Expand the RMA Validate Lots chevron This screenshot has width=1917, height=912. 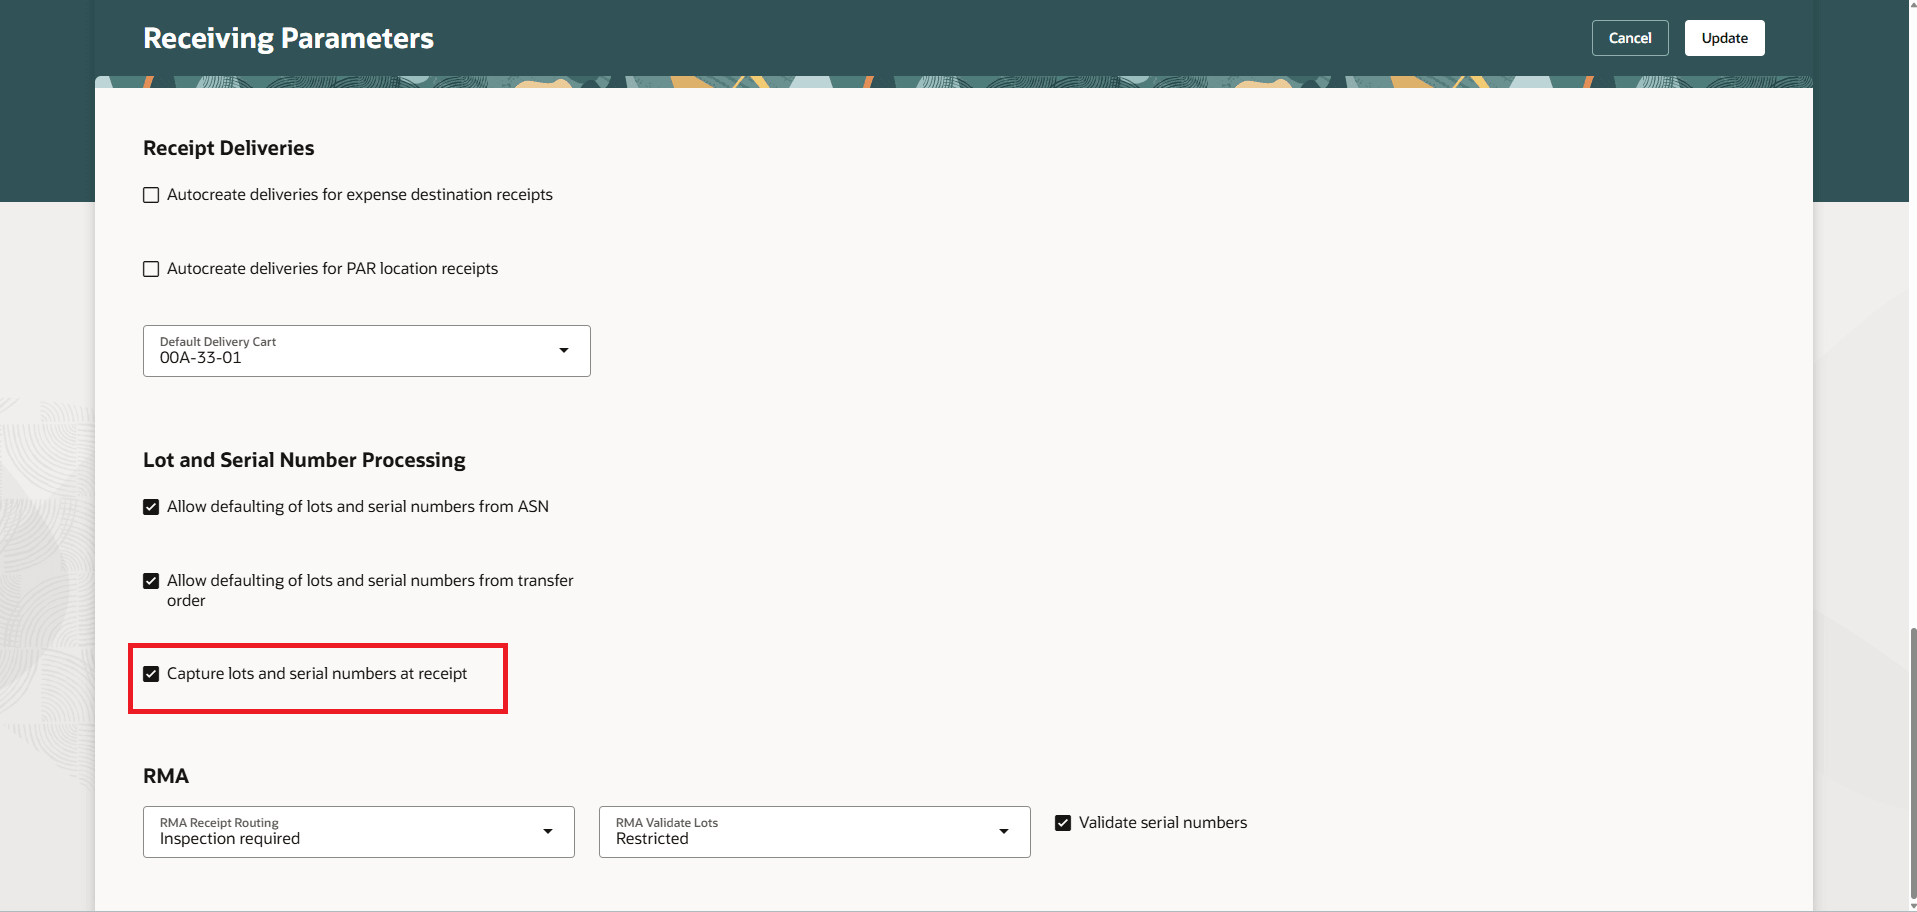[1004, 831]
